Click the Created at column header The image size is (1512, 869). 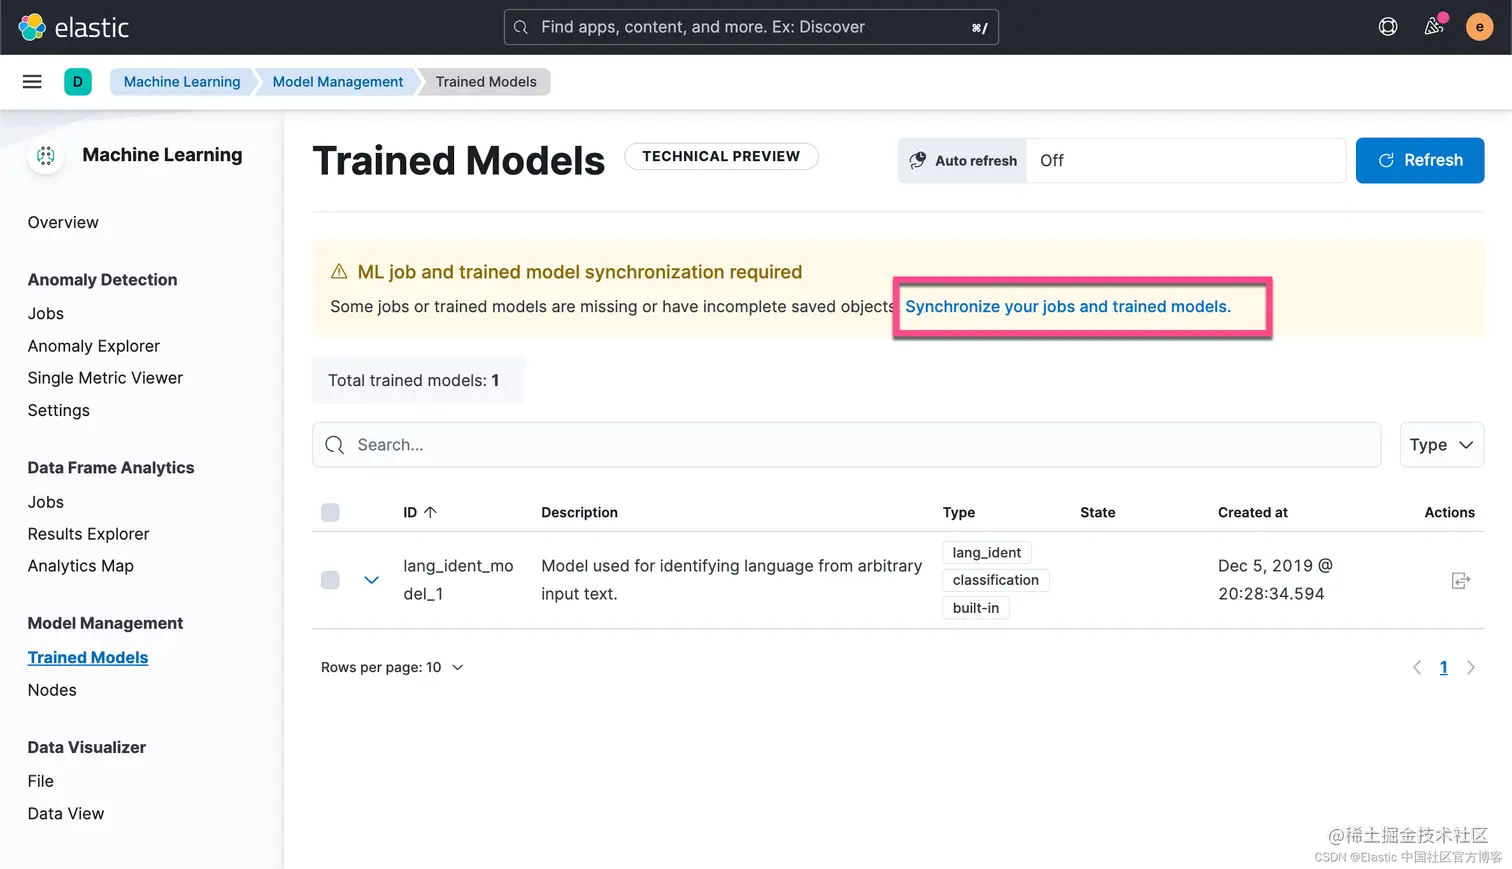[x=1253, y=512]
